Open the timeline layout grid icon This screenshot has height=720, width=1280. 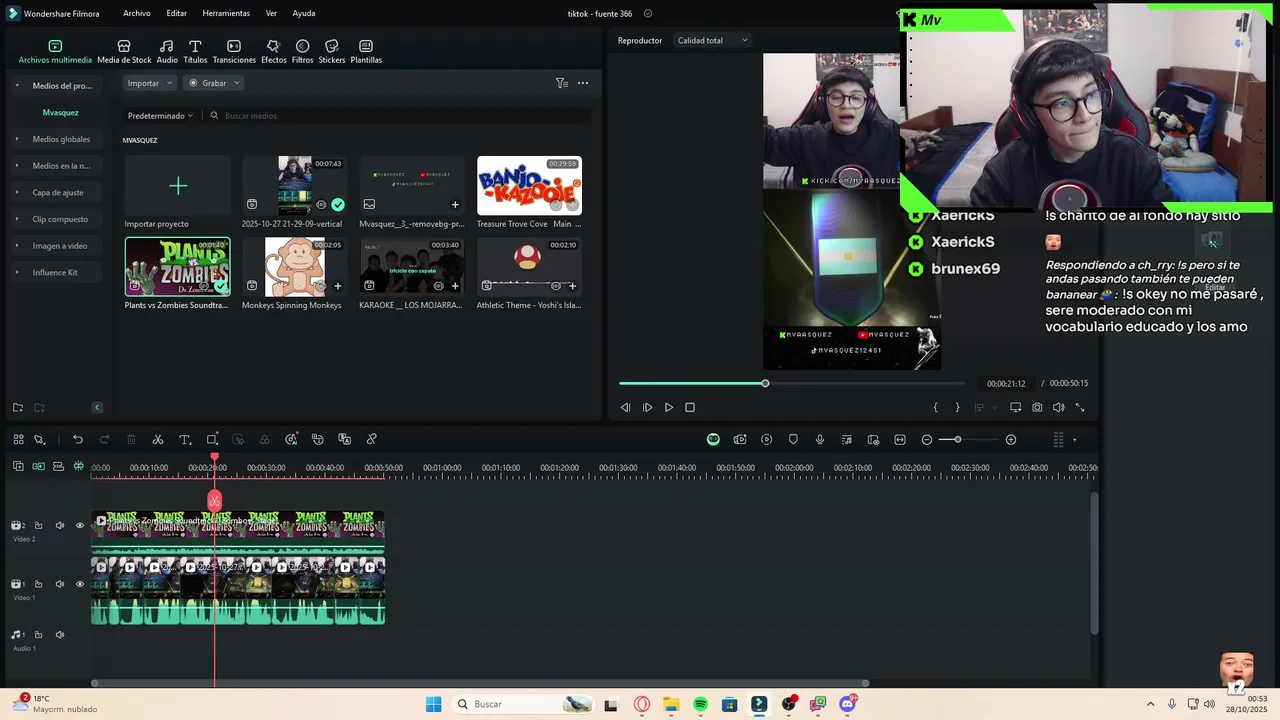click(x=18, y=440)
